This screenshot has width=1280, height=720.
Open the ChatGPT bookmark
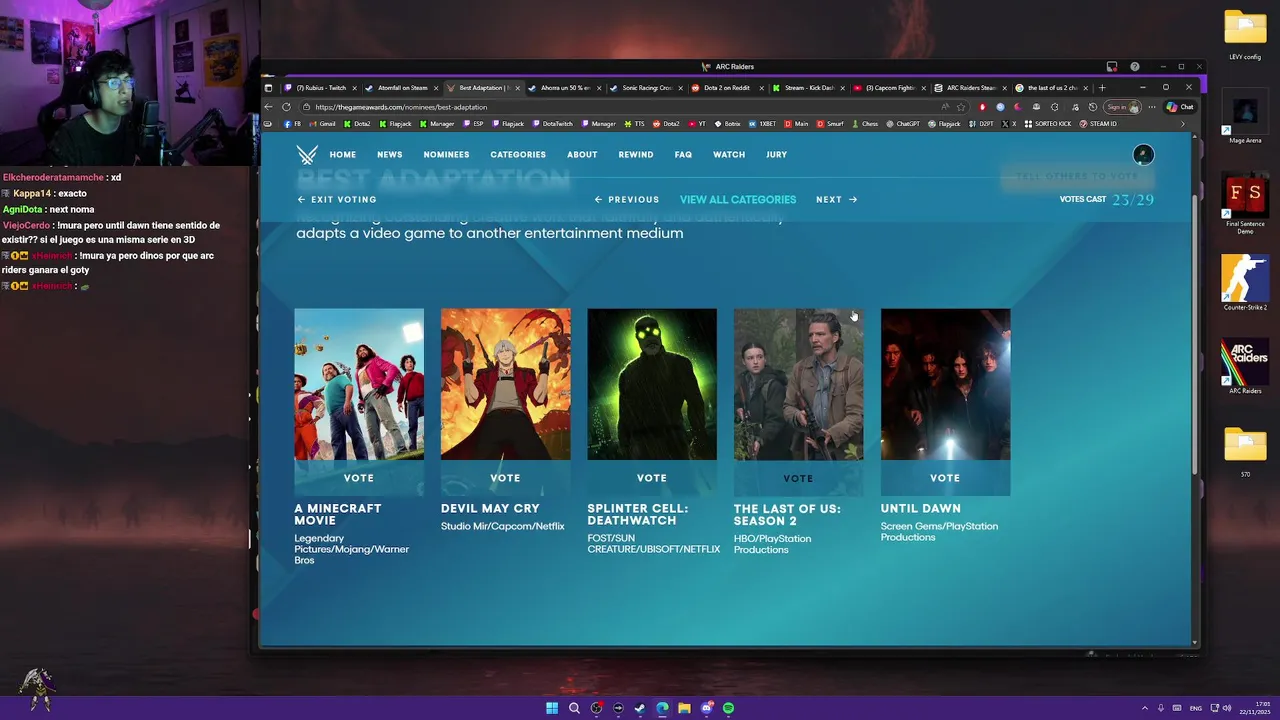(903, 124)
